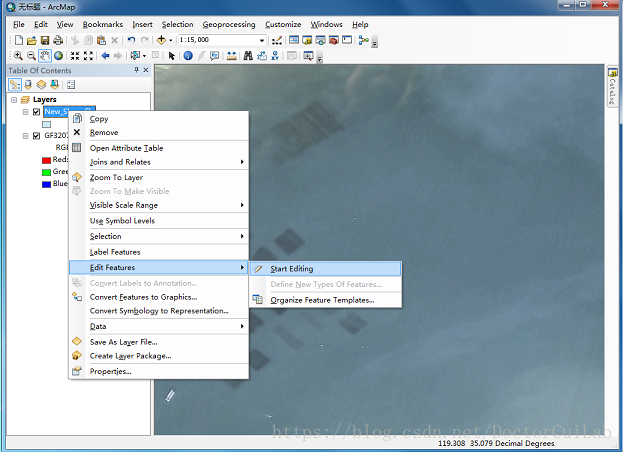The image size is (623, 452).
Task: Select the HTML Popup tool
Action: pyautogui.click(x=215, y=56)
